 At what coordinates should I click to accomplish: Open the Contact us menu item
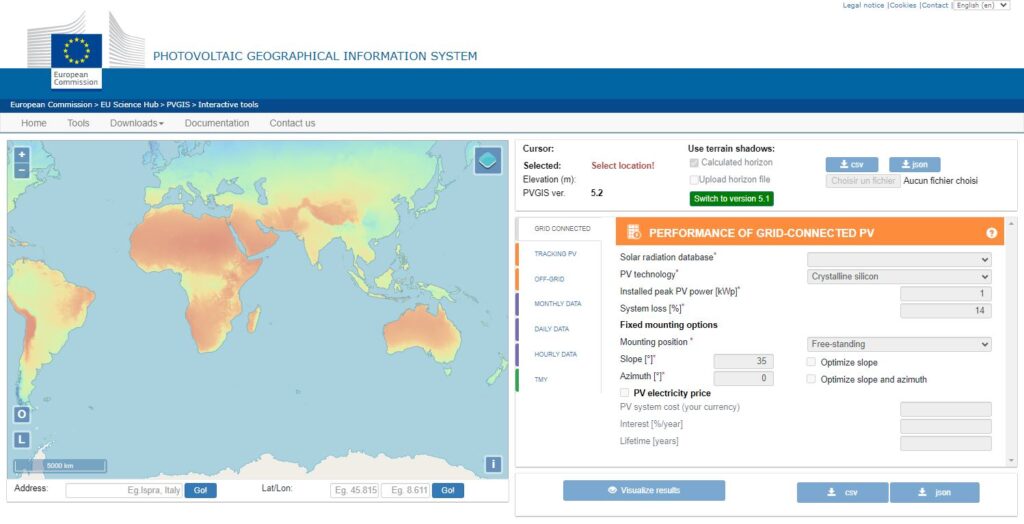coord(292,123)
